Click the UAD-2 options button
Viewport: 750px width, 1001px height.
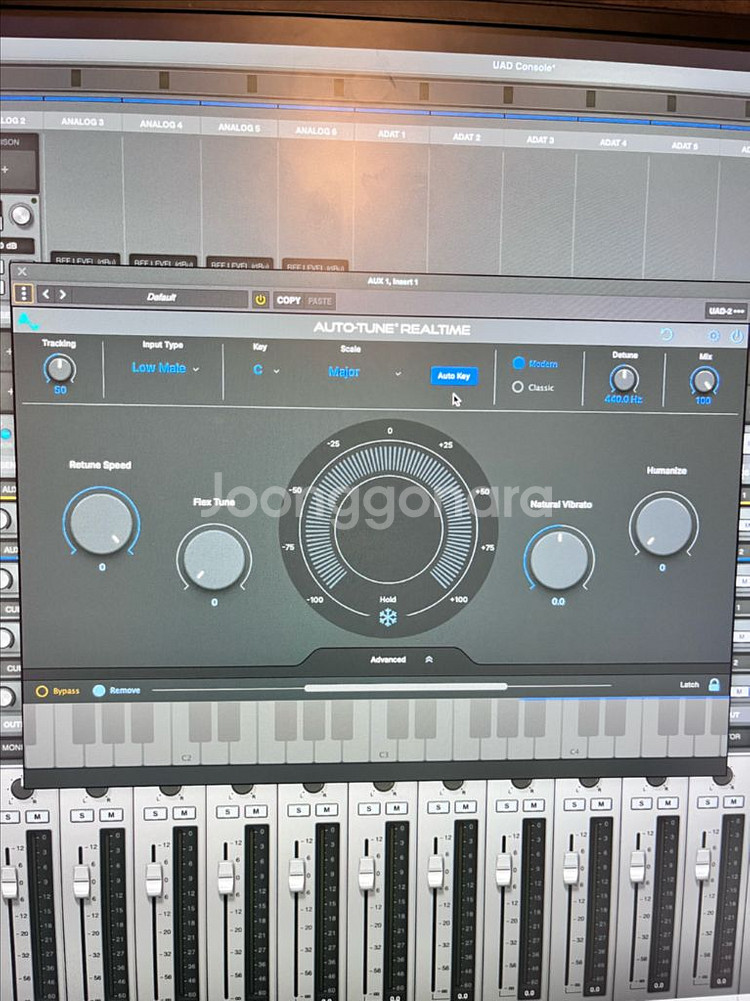click(x=726, y=311)
